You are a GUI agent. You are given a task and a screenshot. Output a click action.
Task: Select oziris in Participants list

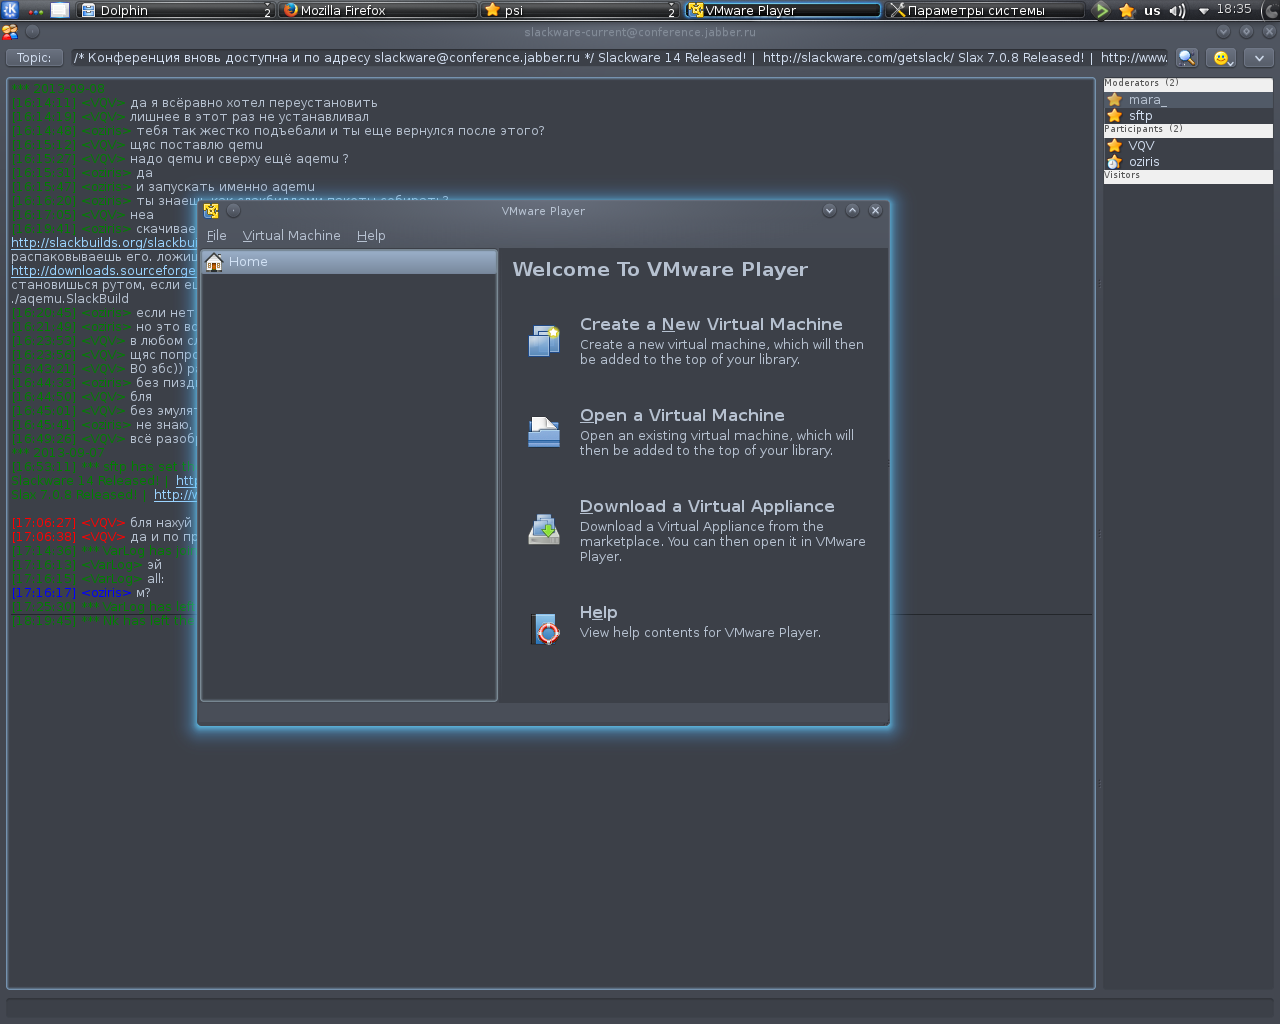pyautogui.click(x=1188, y=162)
